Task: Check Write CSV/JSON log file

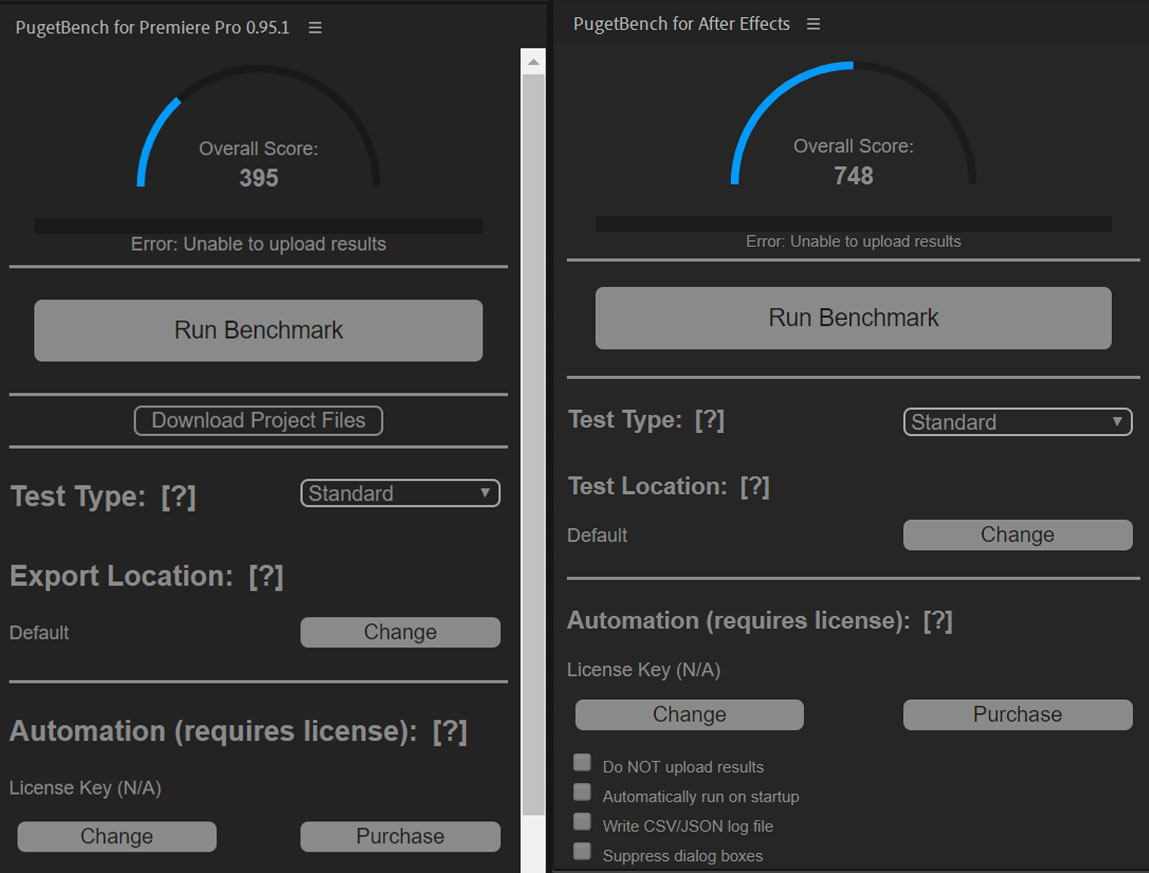Action: click(583, 822)
